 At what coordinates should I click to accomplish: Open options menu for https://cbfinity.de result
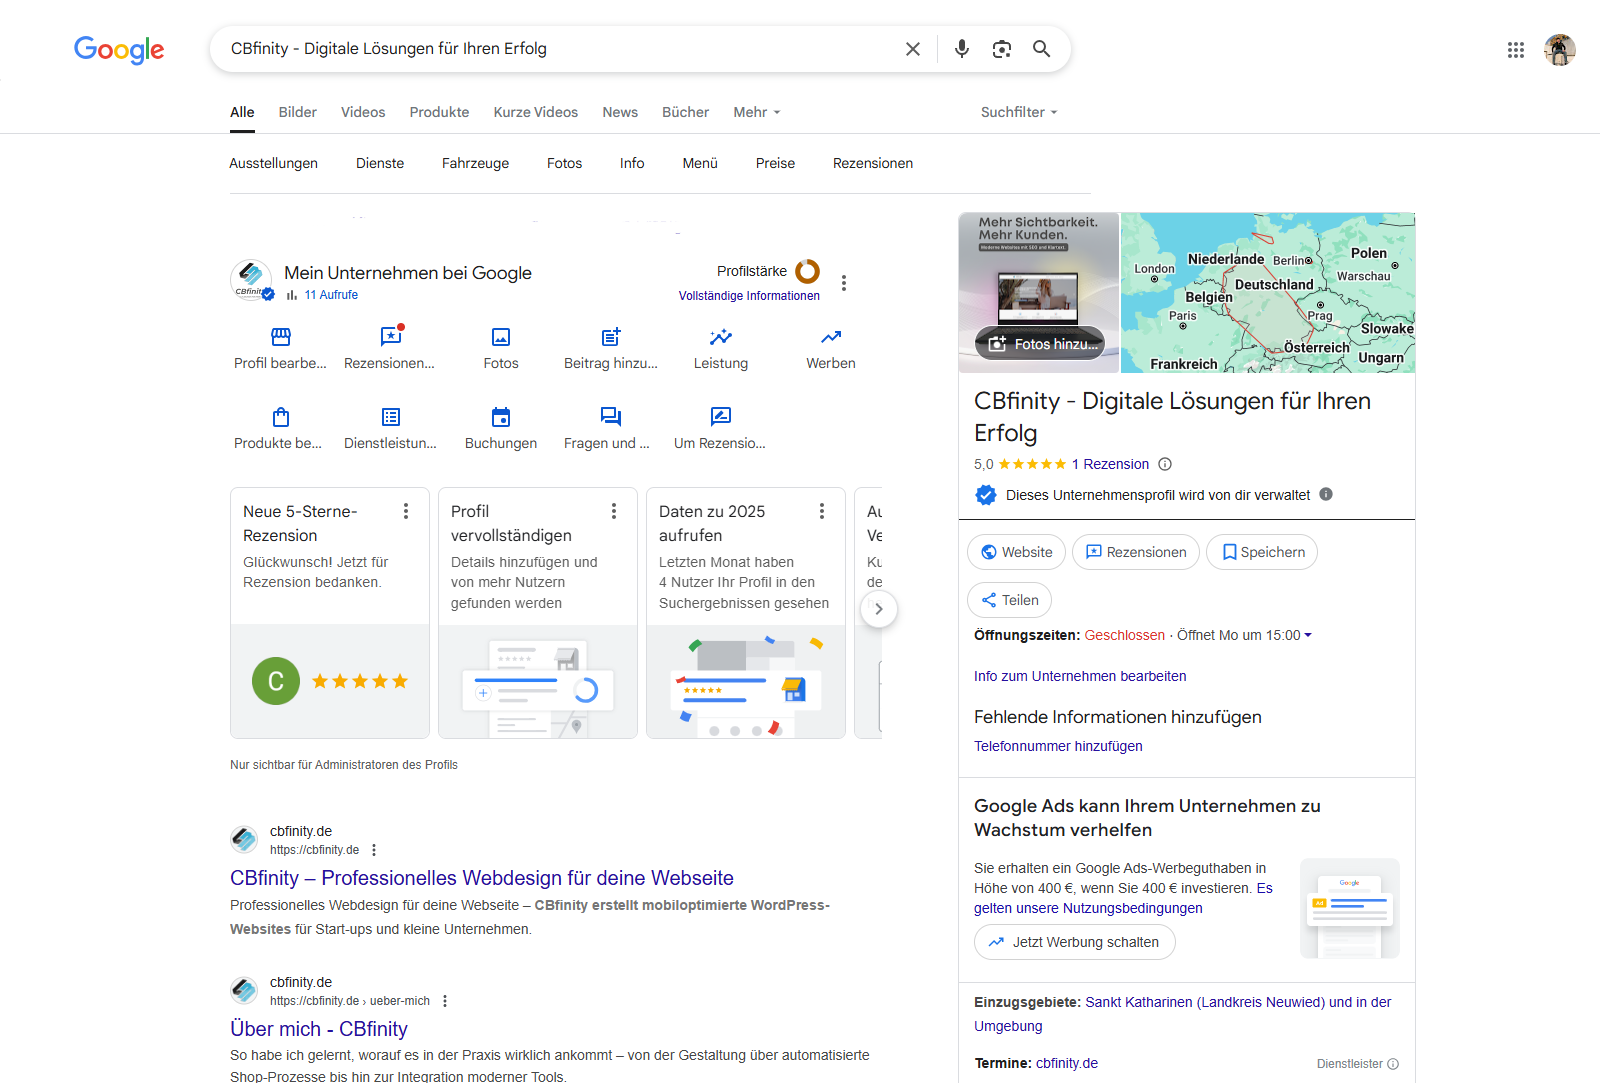tap(374, 850)
